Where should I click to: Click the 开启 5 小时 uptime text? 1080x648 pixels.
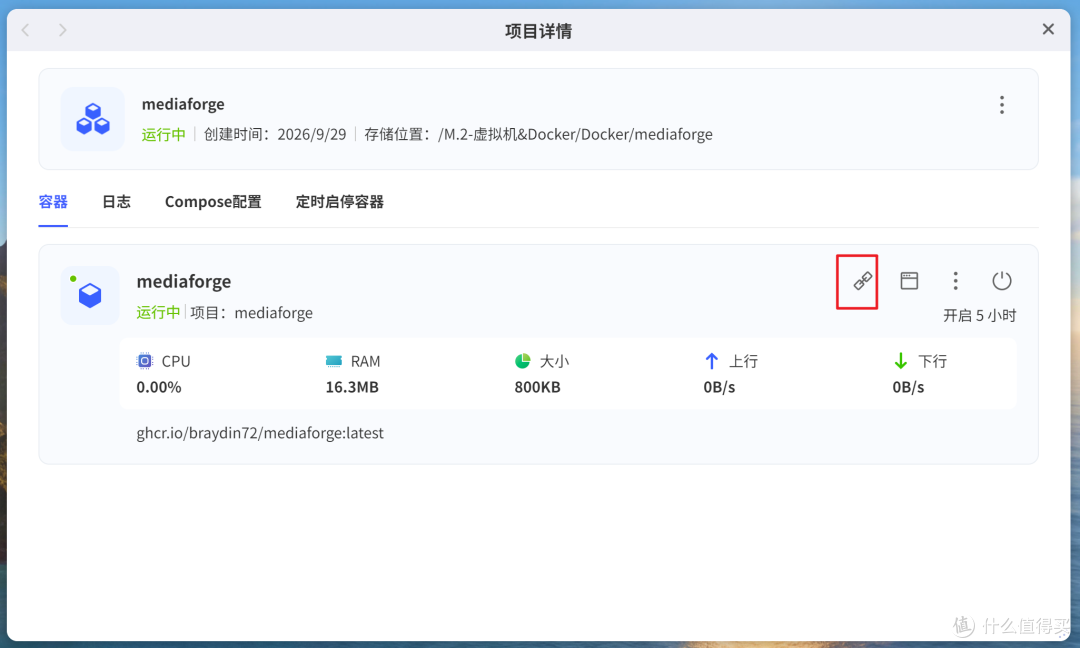[979, 315]
